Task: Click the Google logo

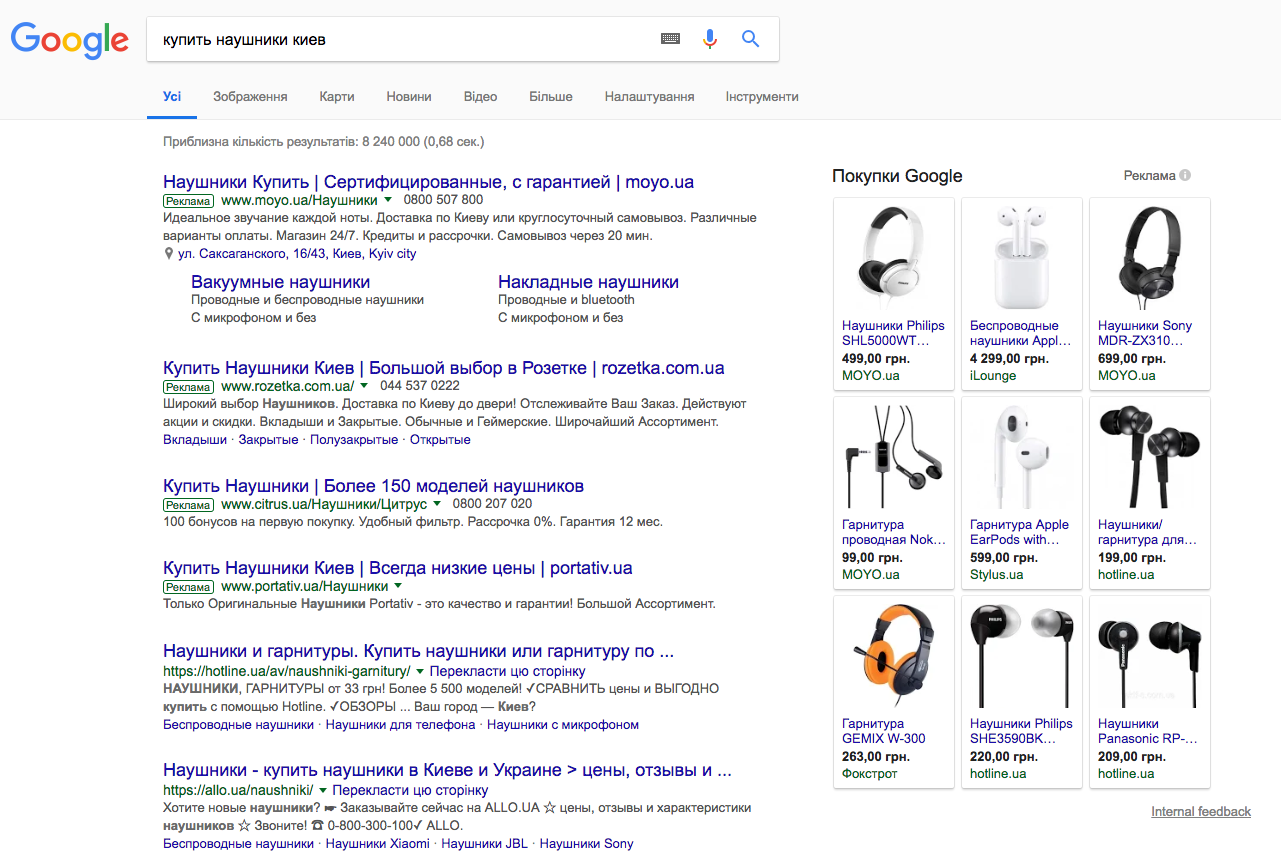Action: point(70,39)
